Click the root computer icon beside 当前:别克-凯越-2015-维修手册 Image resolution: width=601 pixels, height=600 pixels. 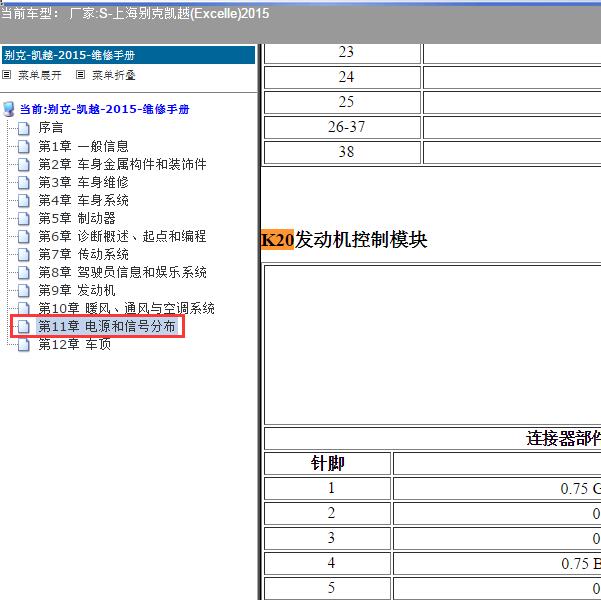point(9,109)
